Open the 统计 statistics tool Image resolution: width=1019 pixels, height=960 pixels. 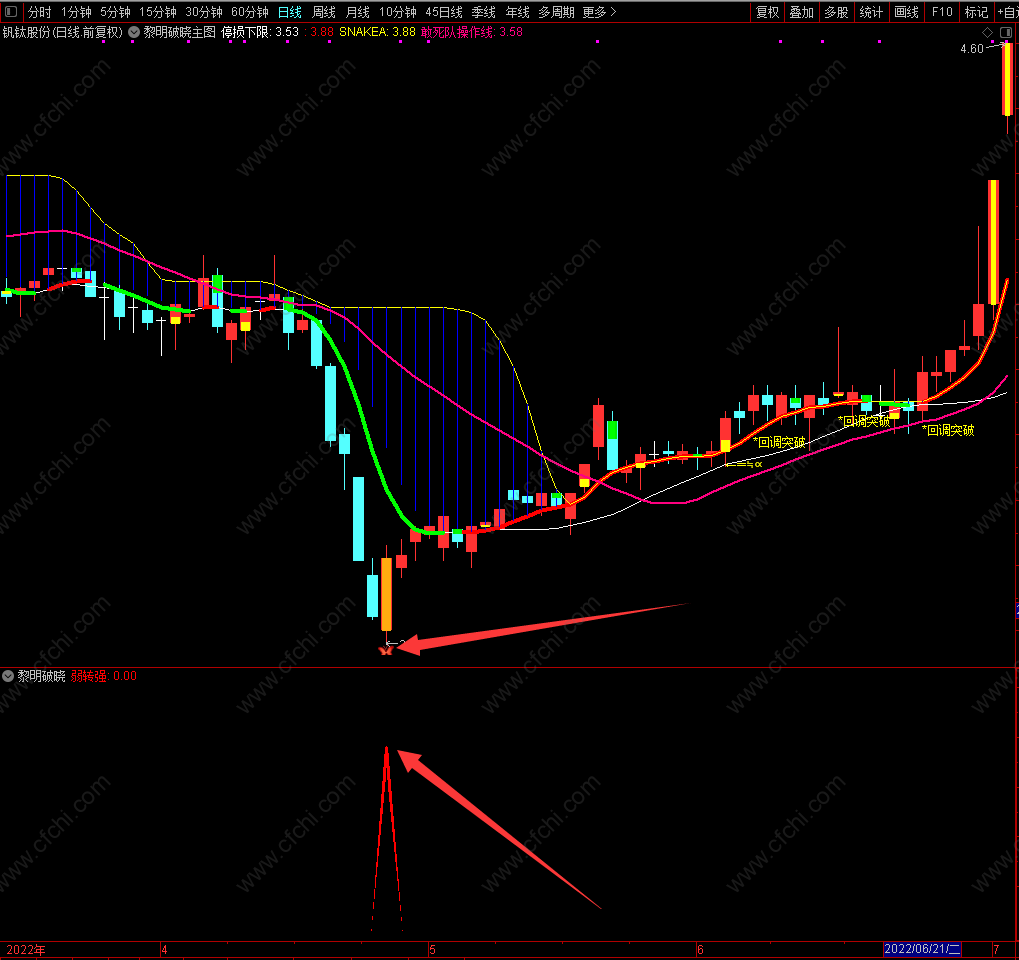pos(871,12)
